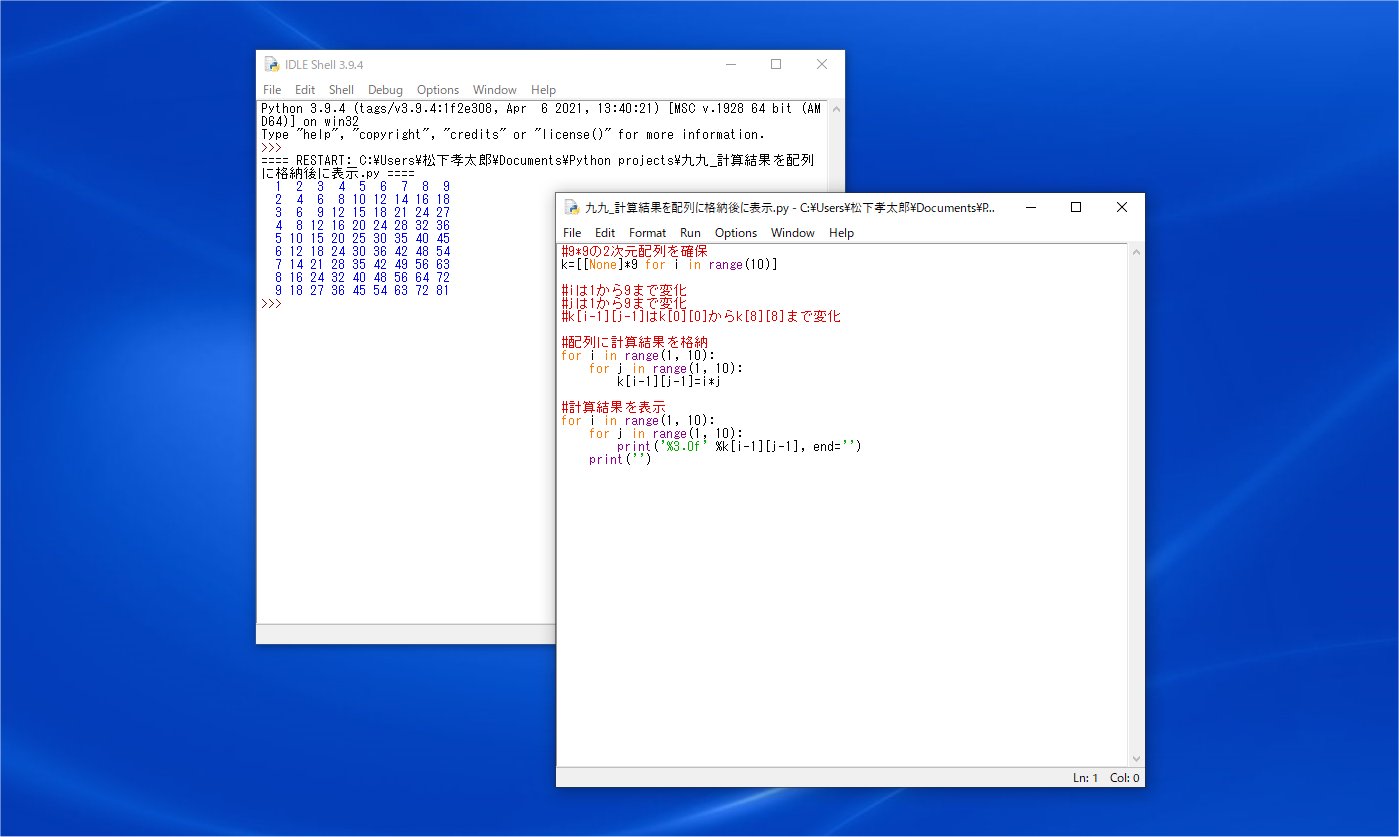Open Help menu in IDLE Shell window
1399x837 pixels.
[x=543, y=90]
